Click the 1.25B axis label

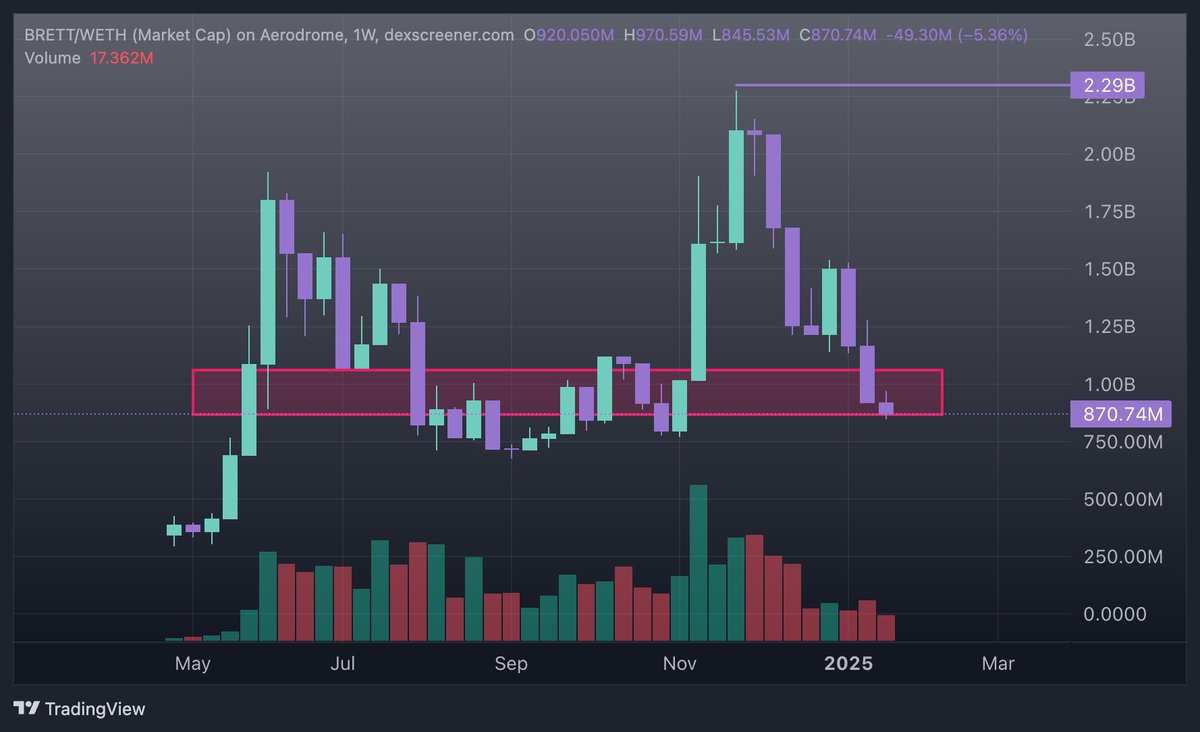(1109, 327)
